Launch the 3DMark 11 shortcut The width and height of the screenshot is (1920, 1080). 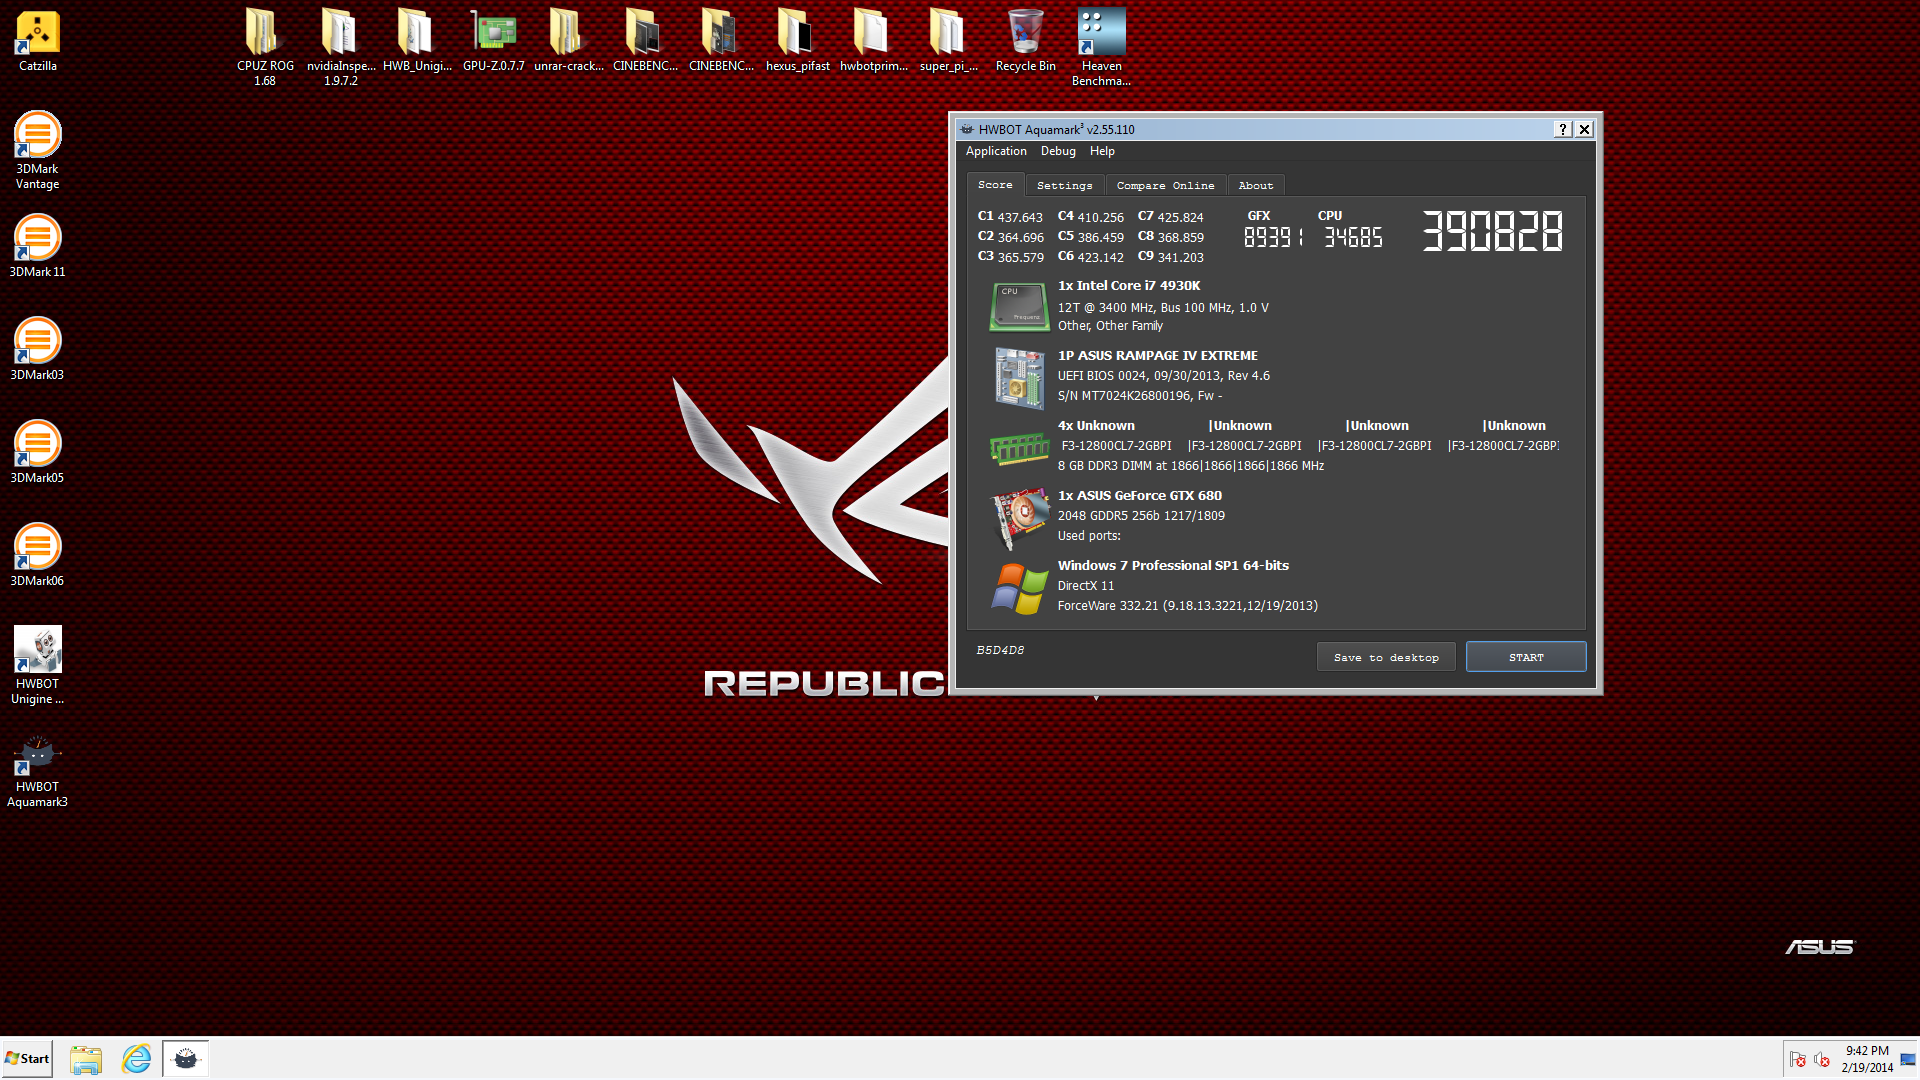click(37, 246)
